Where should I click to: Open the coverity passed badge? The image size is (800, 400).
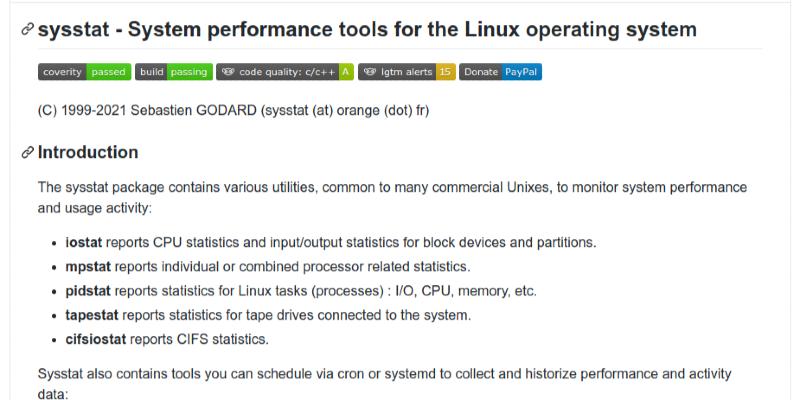84,72
